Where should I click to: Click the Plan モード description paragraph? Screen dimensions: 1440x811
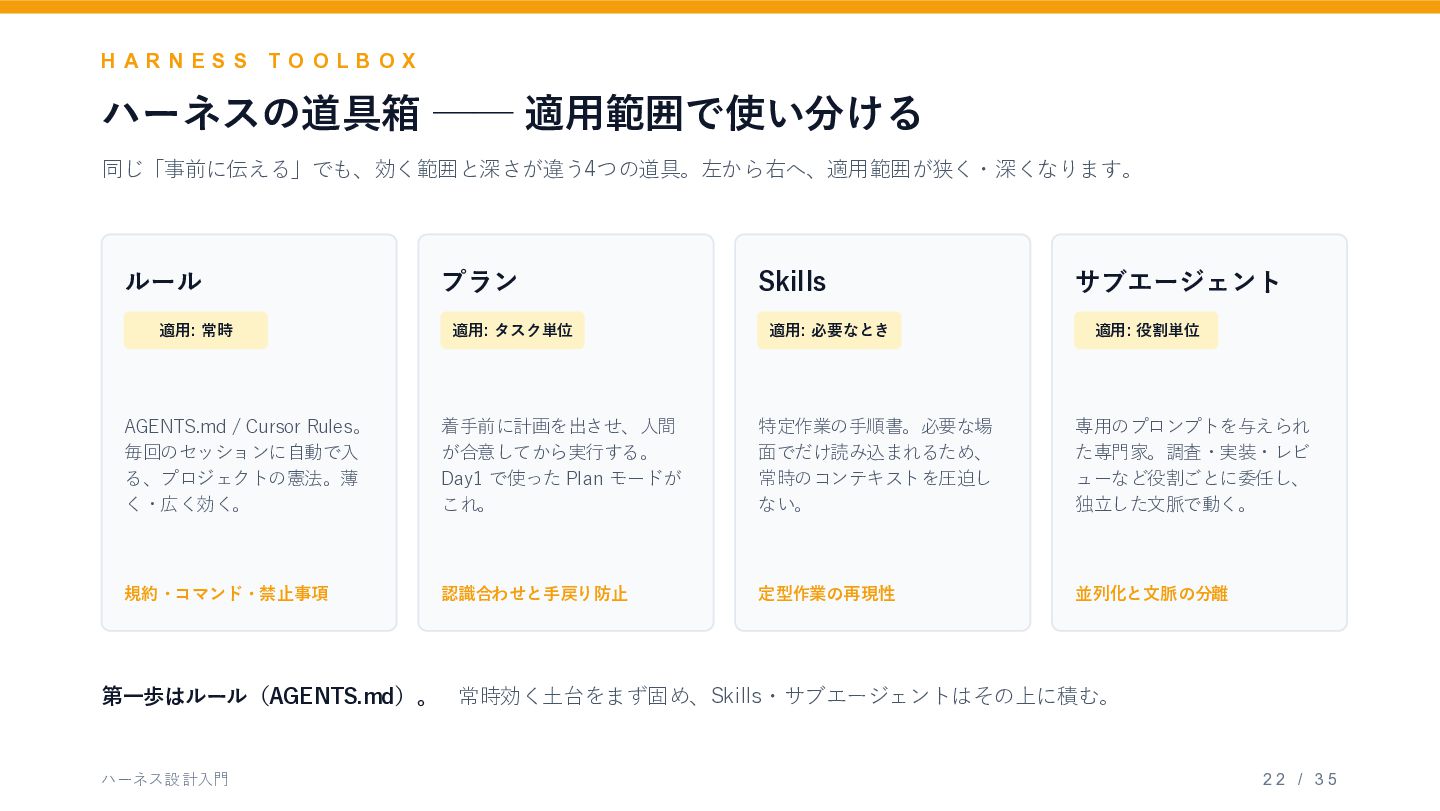coord(563,465)
